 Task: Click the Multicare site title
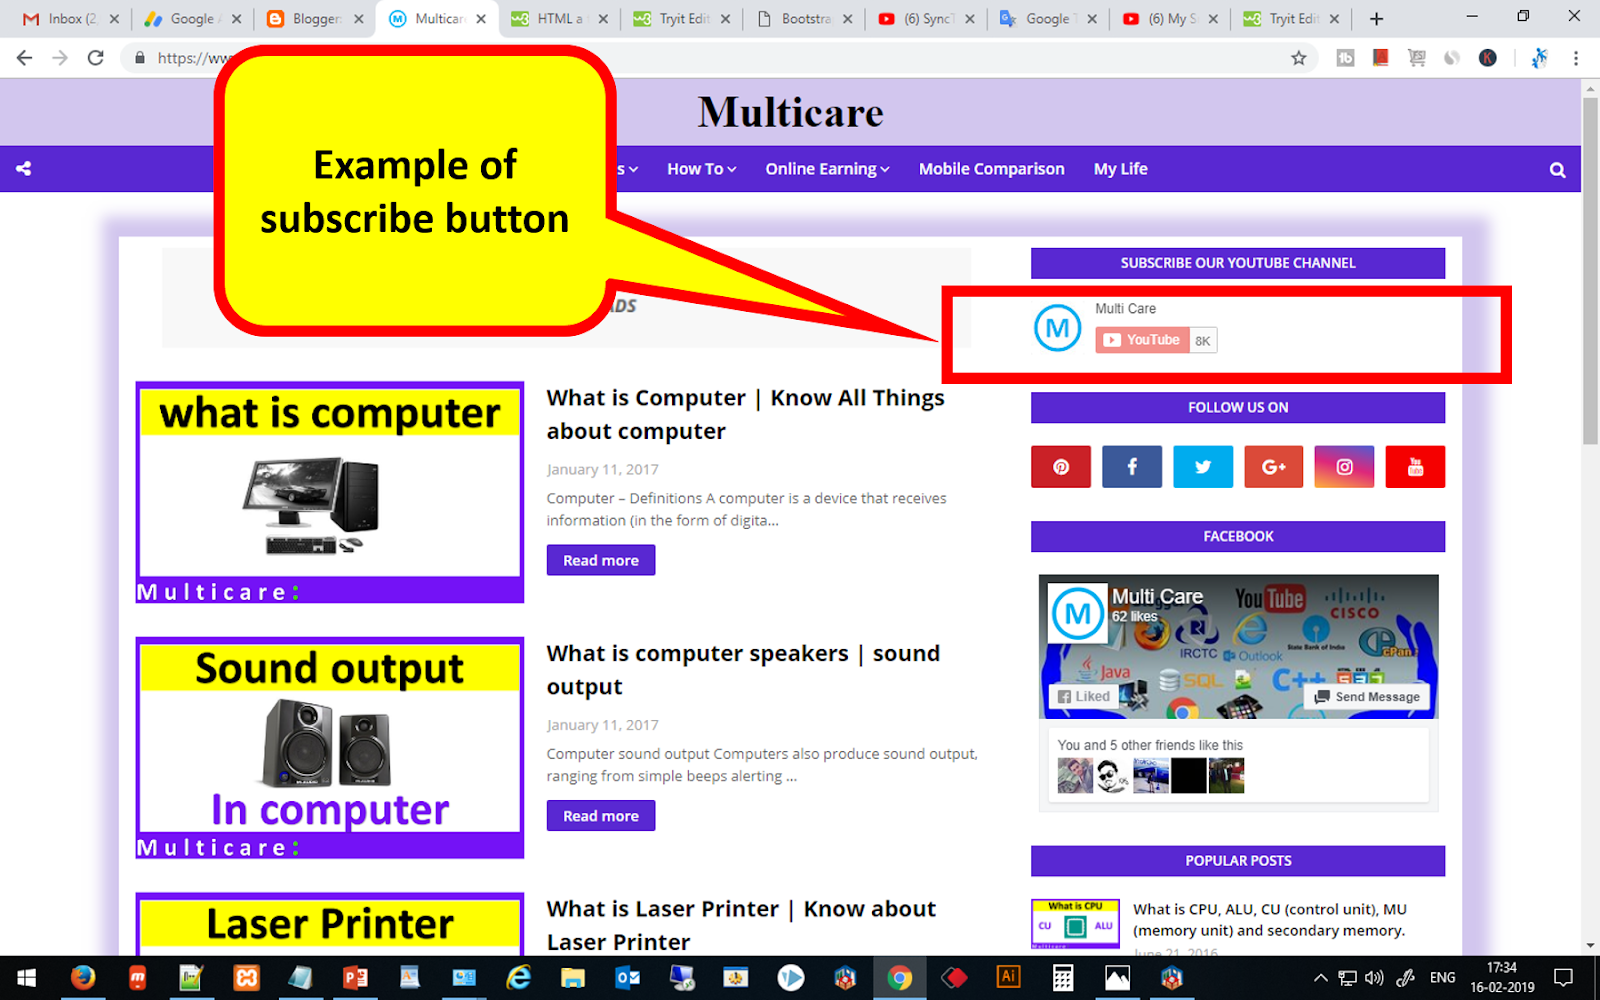point(790,112)
